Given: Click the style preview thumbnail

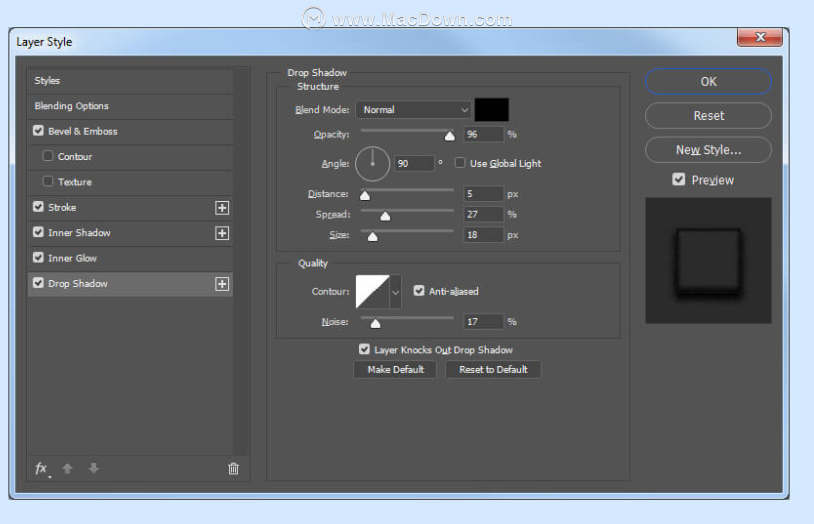Looking at the screenshot, I should 708,260.
